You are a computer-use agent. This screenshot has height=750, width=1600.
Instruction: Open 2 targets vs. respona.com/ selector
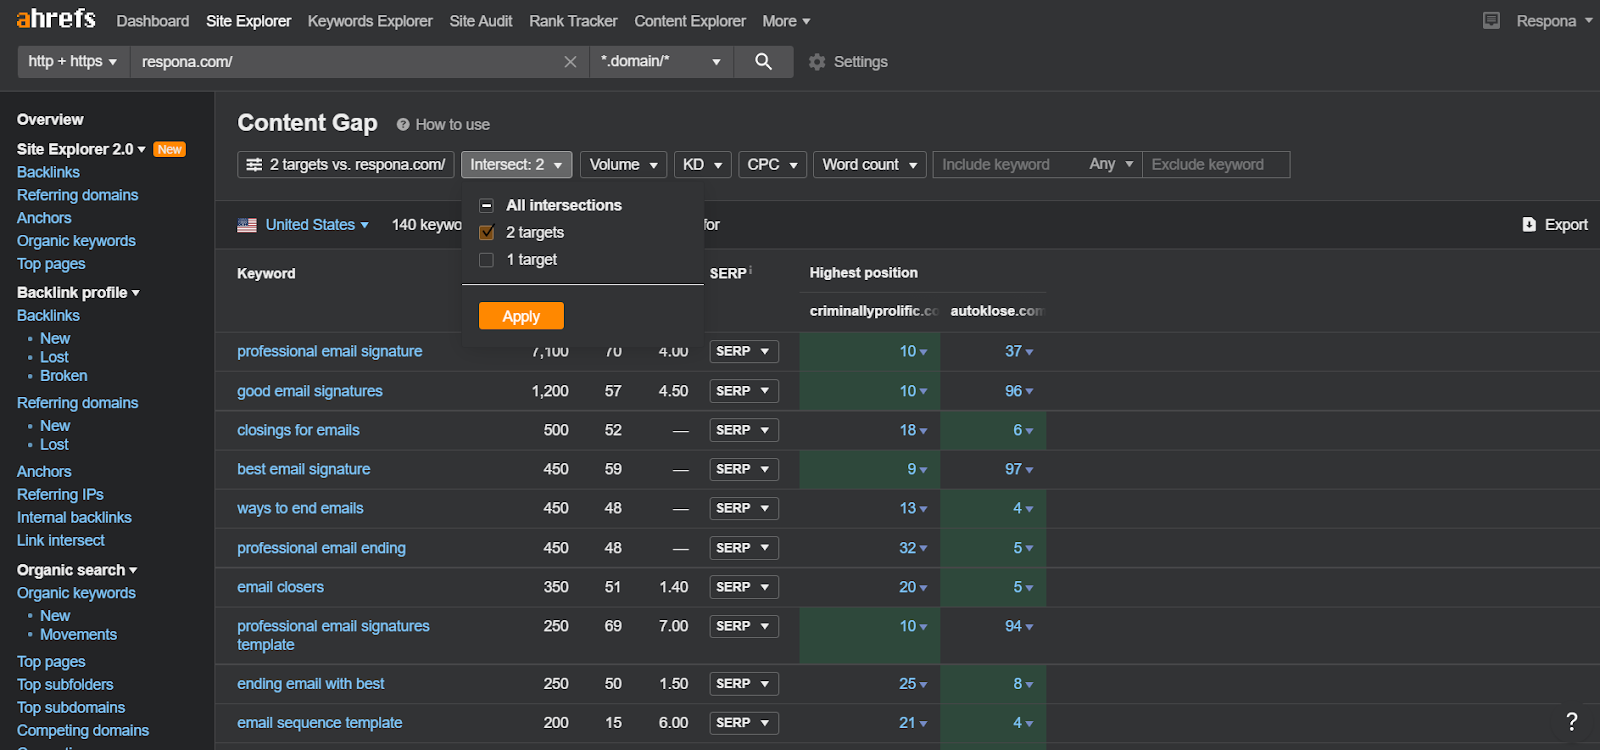click(x=346, y=165)
